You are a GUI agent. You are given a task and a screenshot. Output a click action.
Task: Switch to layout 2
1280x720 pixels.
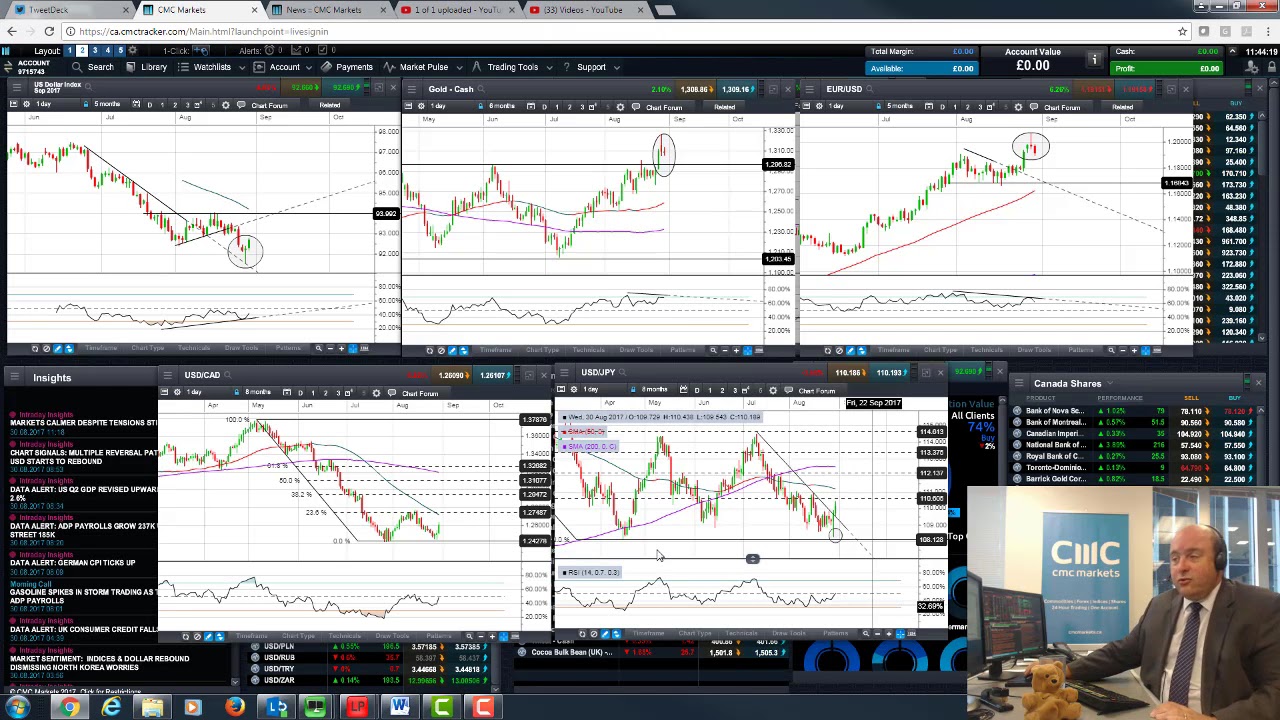tap(82, 51)
